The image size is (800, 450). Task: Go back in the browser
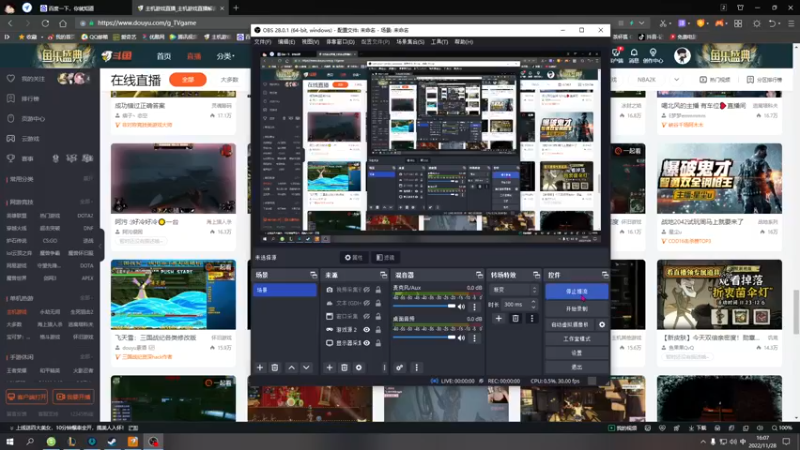tap(10, 23)
